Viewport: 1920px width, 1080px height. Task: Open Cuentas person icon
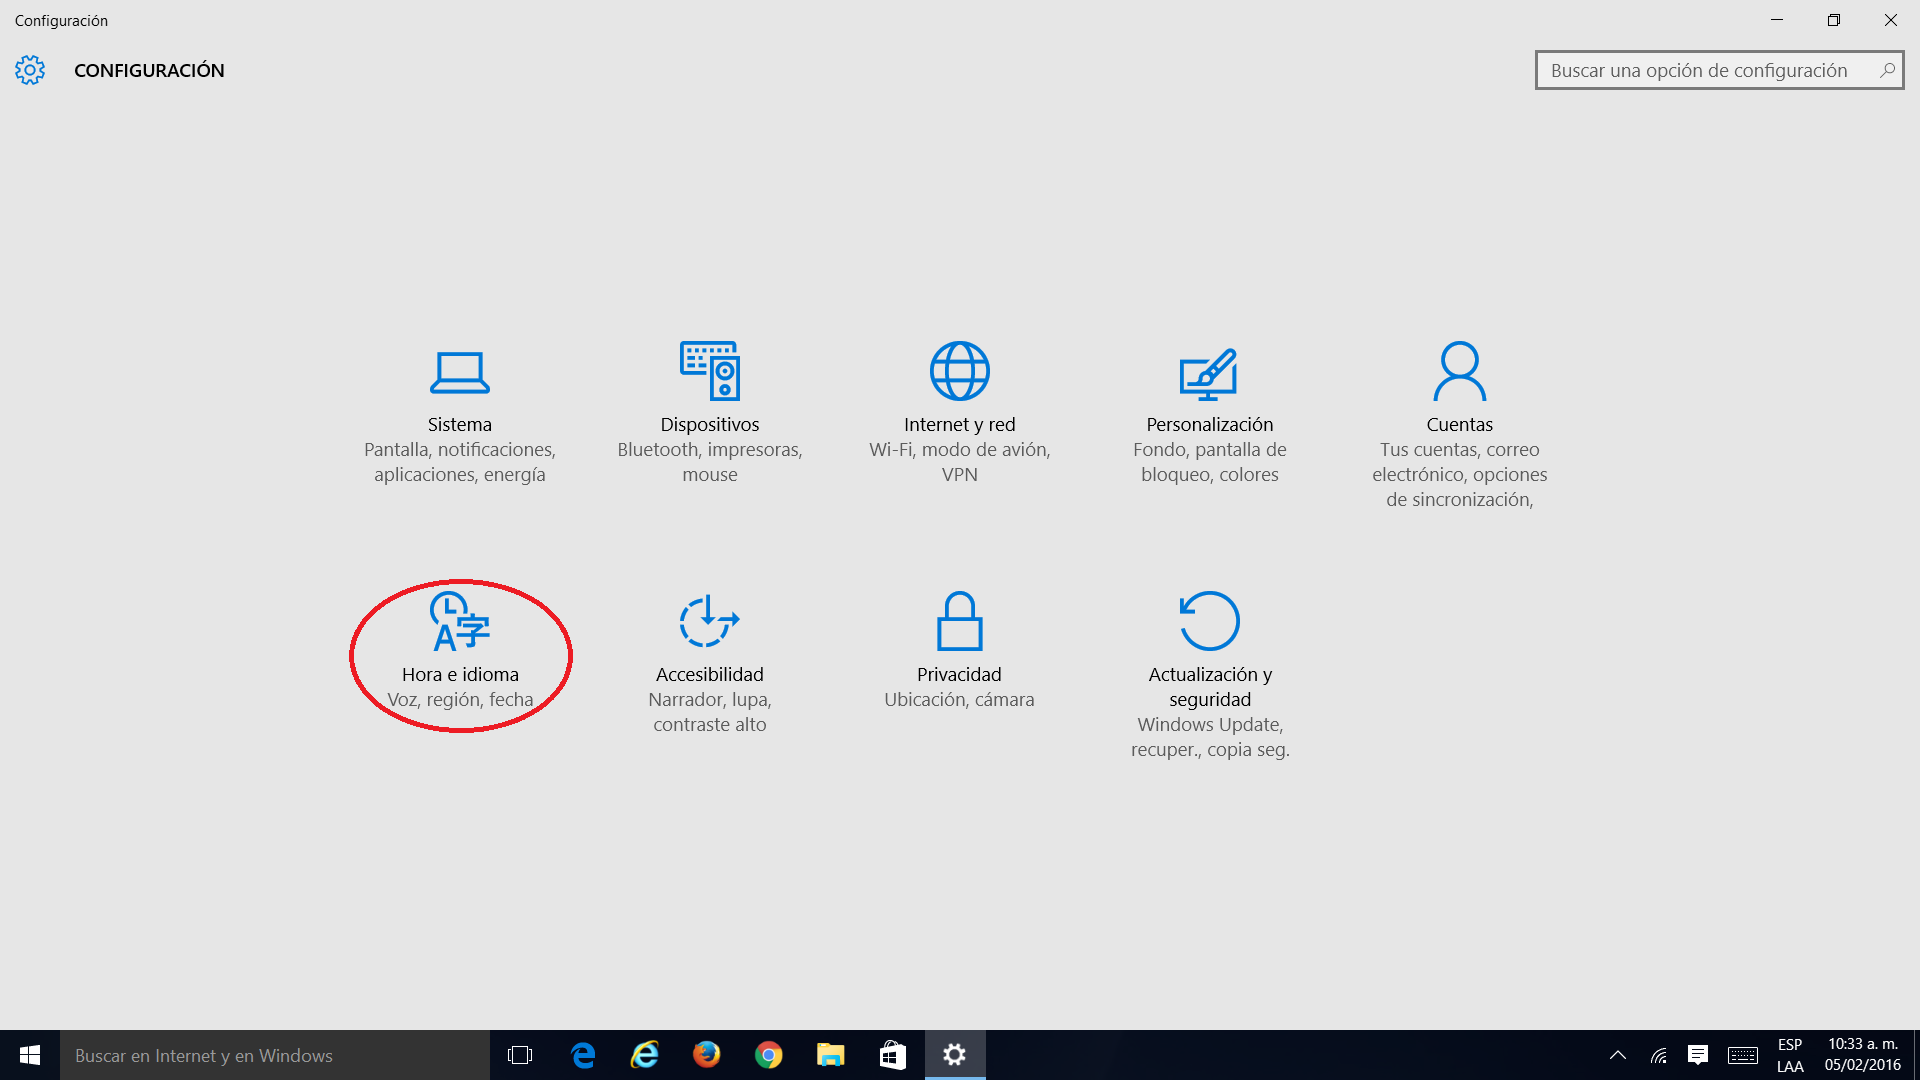point(1459,371)
